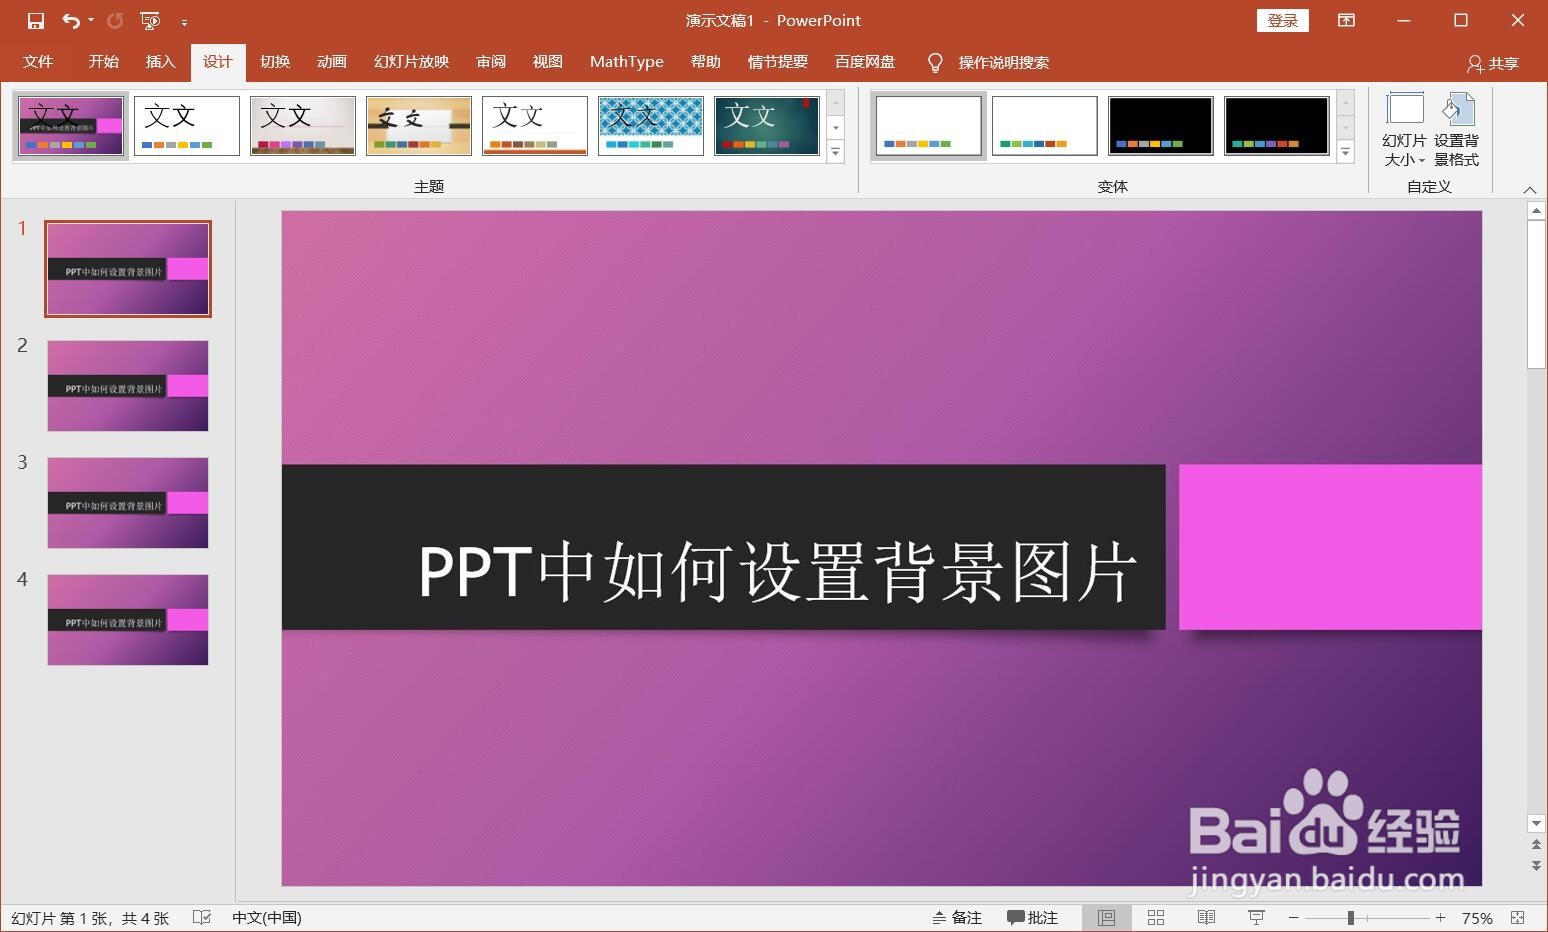Click the 登录 button
The width and height of the screenshot is (1548, 932).
1282,20
